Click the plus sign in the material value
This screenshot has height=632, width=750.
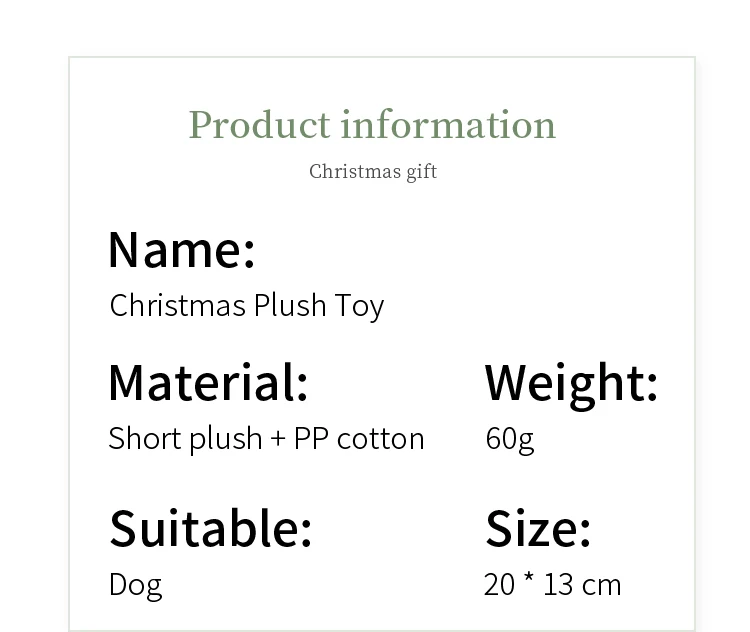click(278, 439)
